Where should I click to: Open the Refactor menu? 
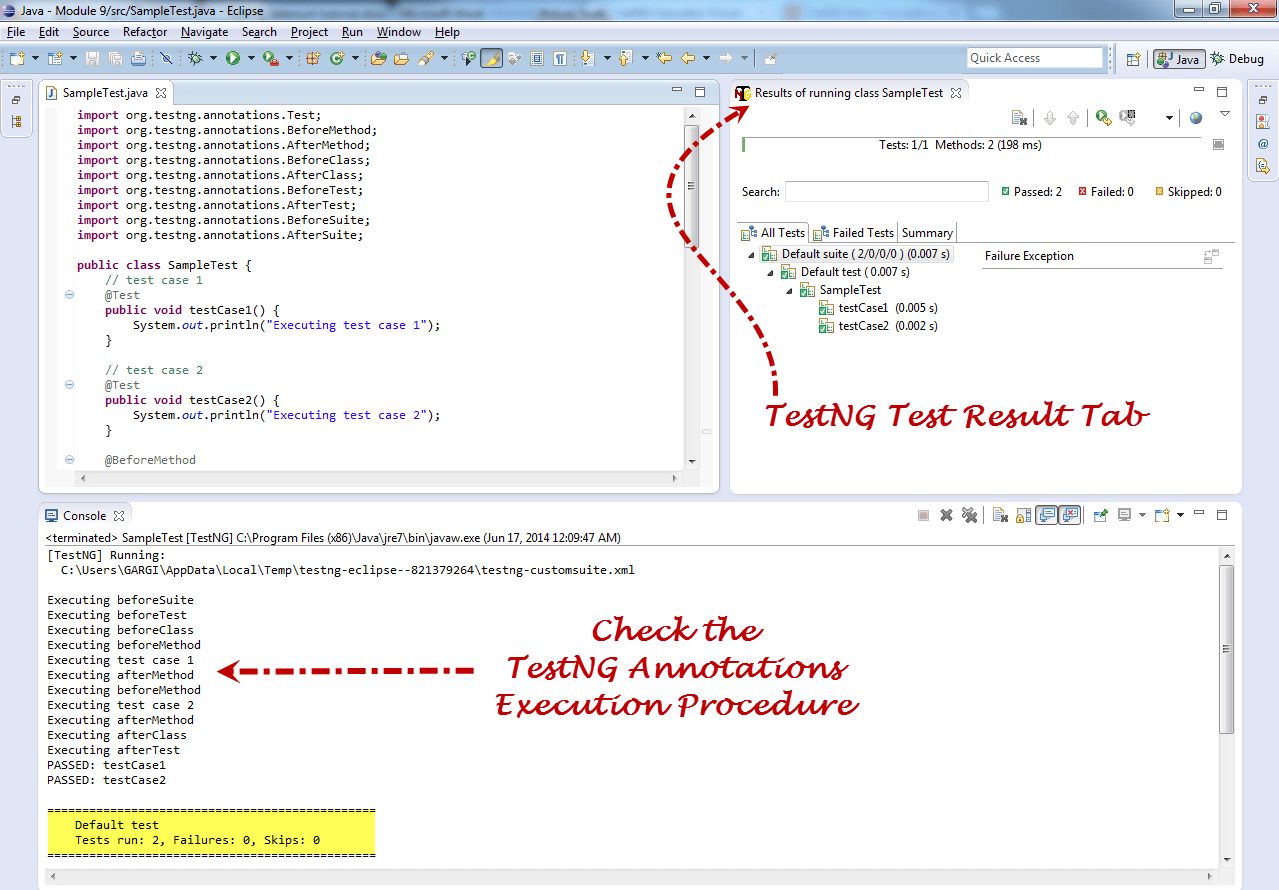pos(145,32)
